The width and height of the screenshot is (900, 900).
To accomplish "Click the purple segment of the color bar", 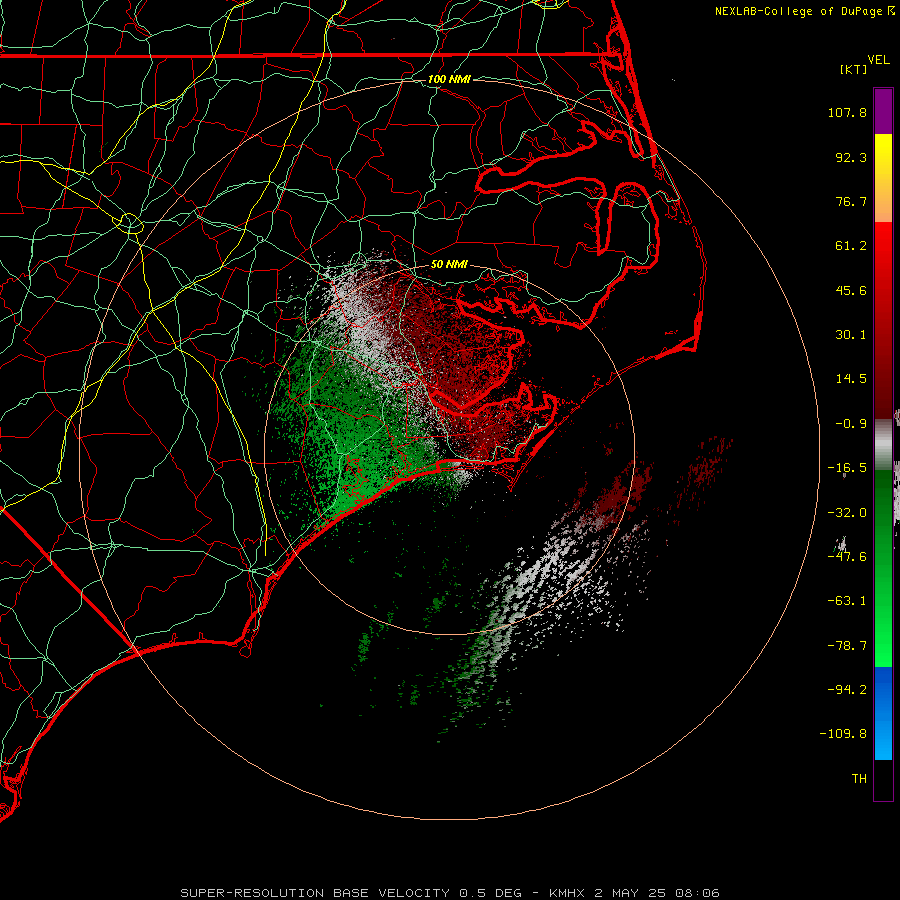I will click(x=883, y=111).
